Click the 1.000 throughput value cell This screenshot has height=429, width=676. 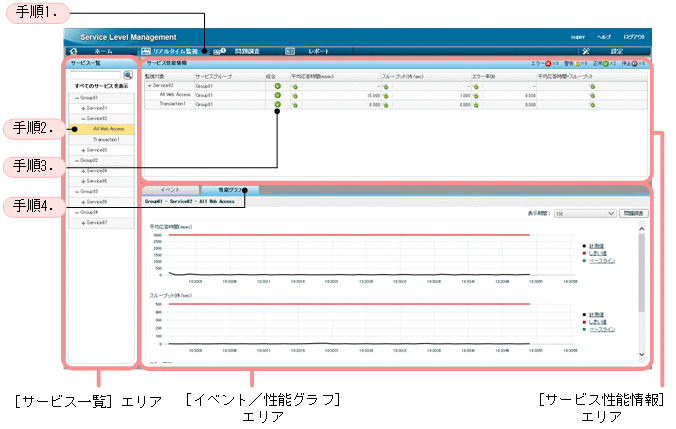[465, 96]
